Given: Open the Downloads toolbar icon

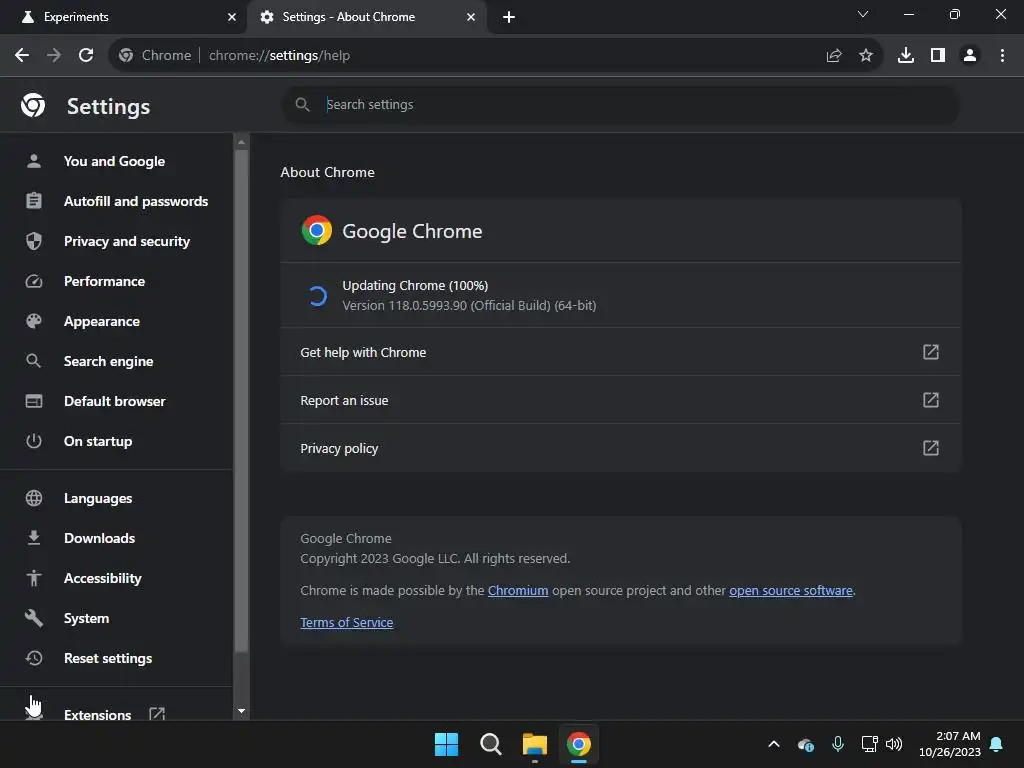Looking at the screenshot, I should coord(906,56).
